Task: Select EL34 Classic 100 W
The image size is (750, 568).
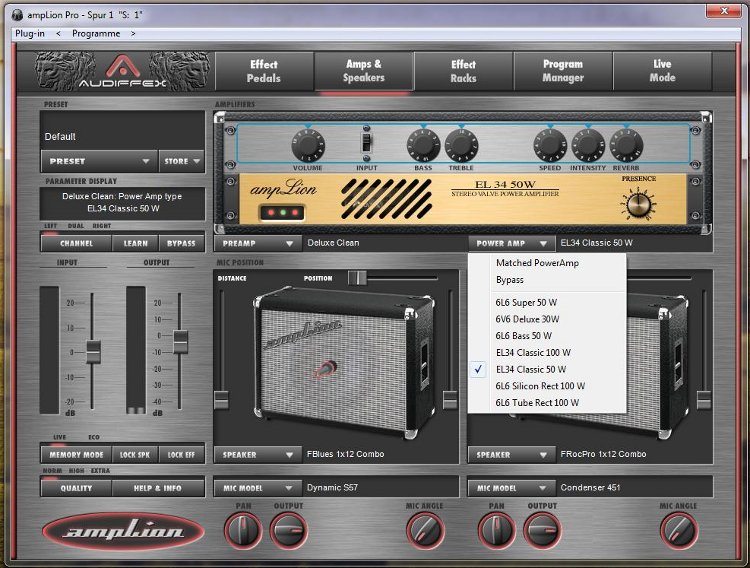Action: point(547,353)
